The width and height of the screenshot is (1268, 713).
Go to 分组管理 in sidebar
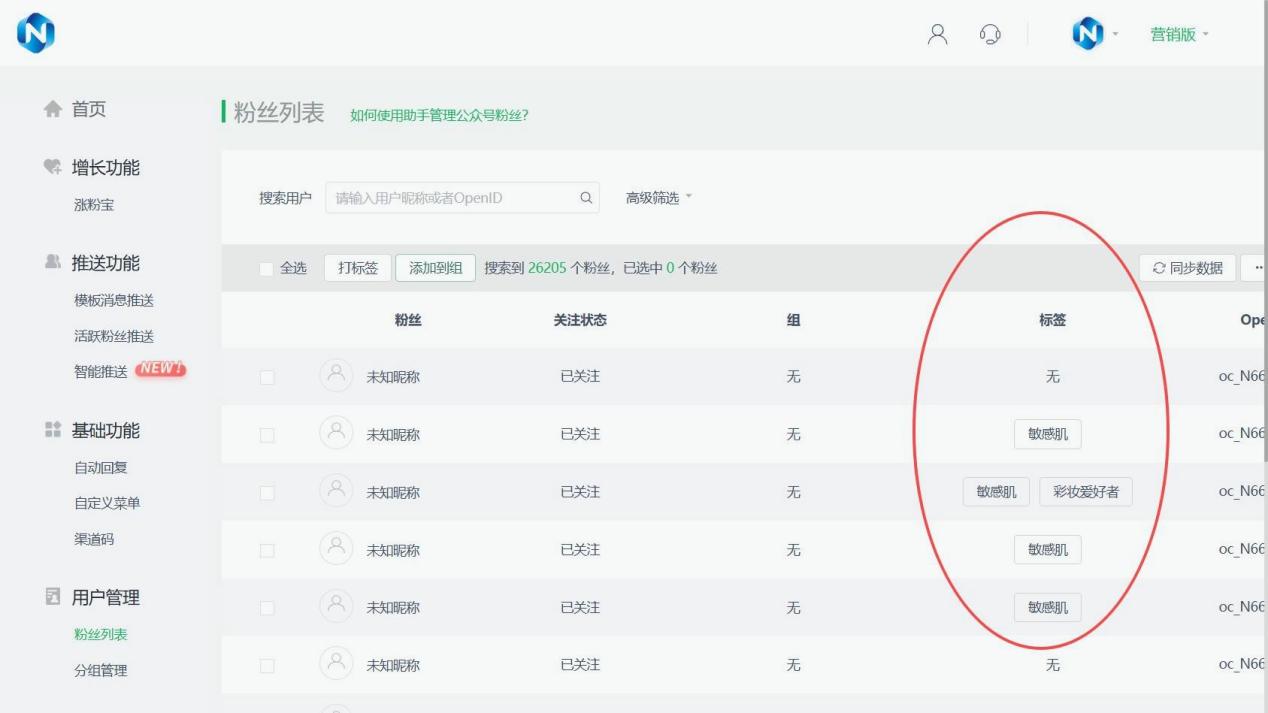pos(100,670)
